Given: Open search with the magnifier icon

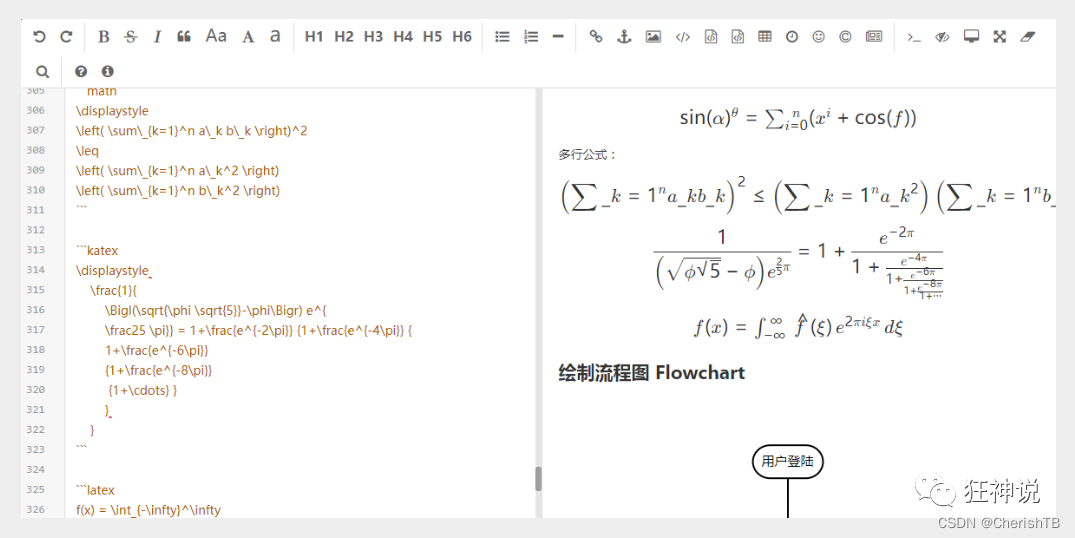Looking at the screenshot, I should [x=43, y=71].
